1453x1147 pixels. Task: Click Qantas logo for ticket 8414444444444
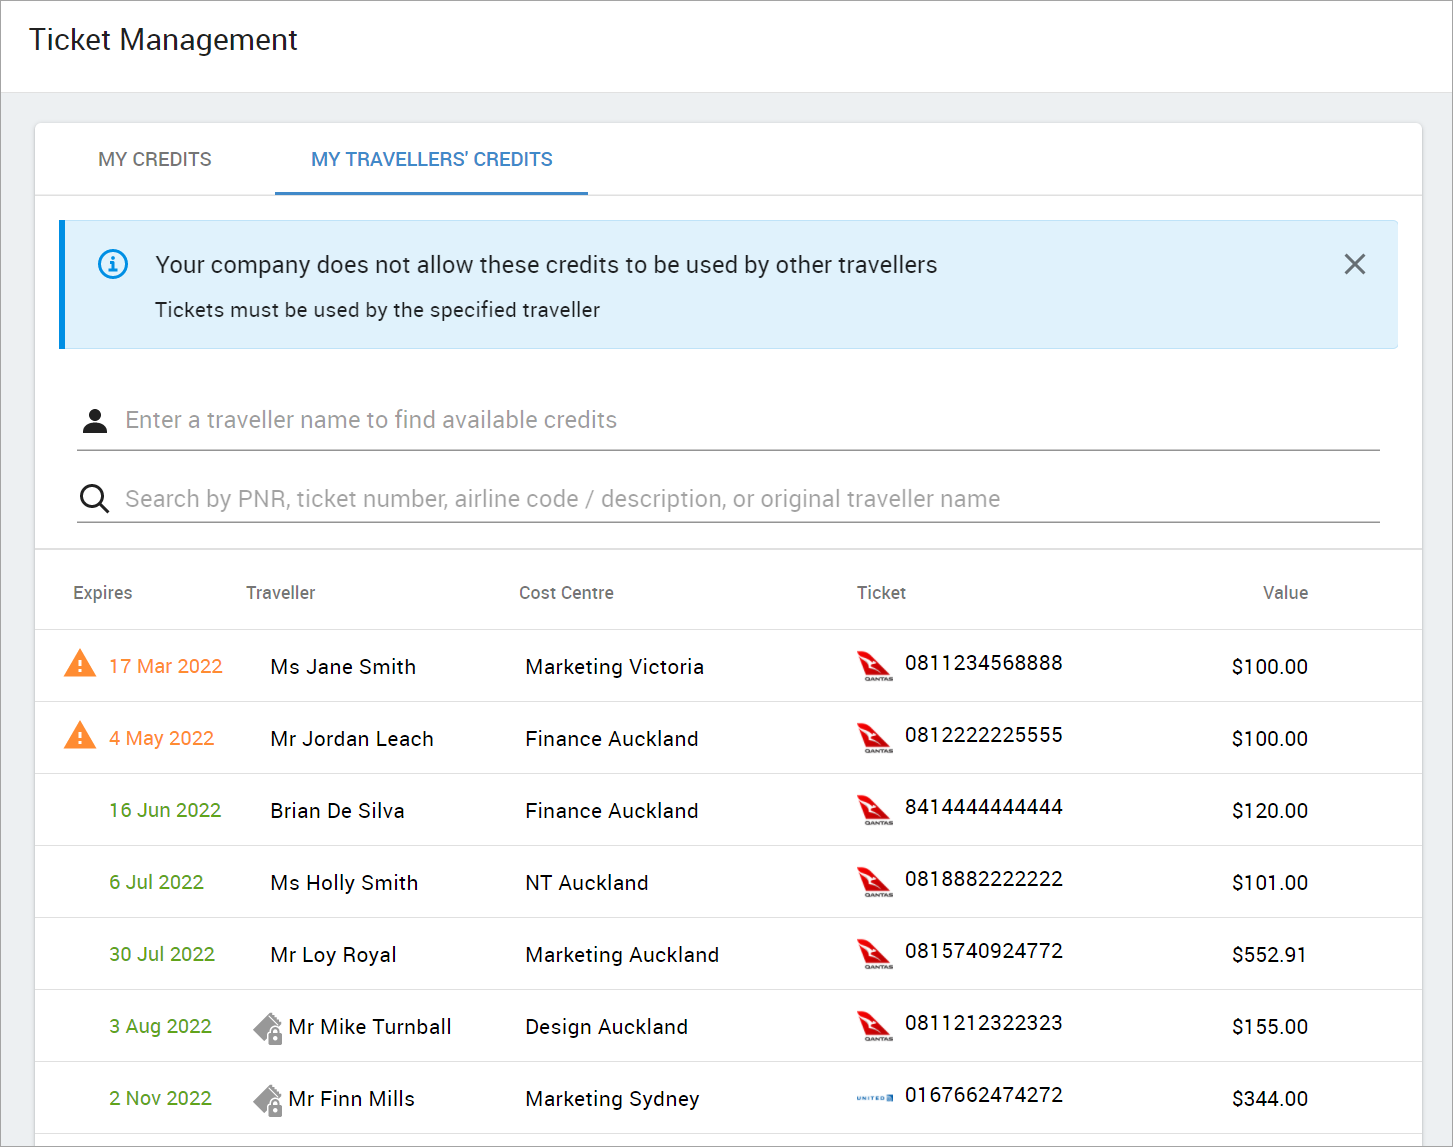click(875, 810)
